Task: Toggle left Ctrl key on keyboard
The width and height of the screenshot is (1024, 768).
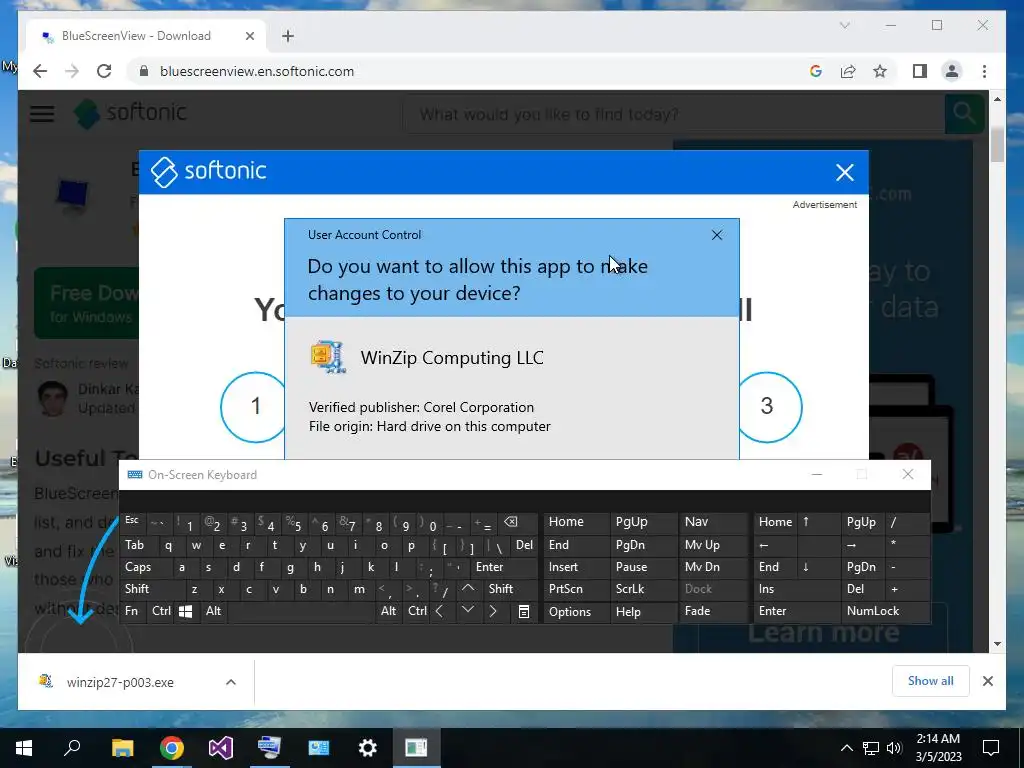Action: pos(161,611)
